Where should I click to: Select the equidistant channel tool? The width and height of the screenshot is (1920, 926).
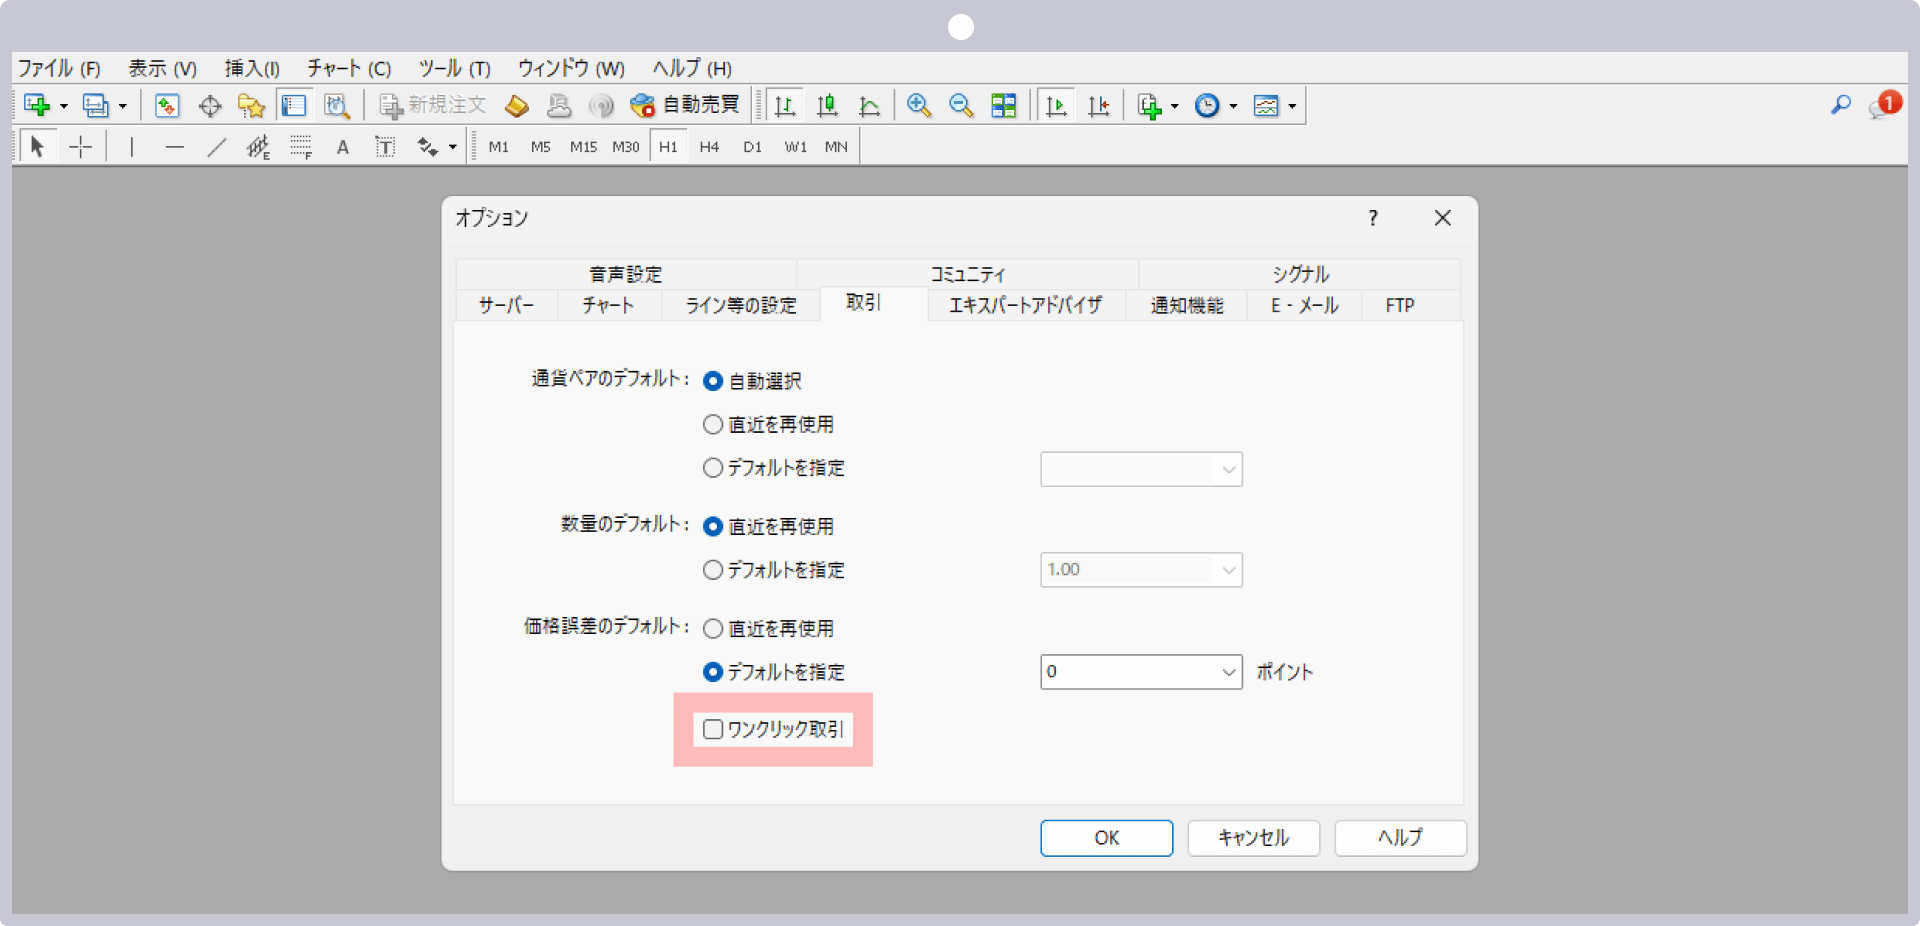coord(258,147)
